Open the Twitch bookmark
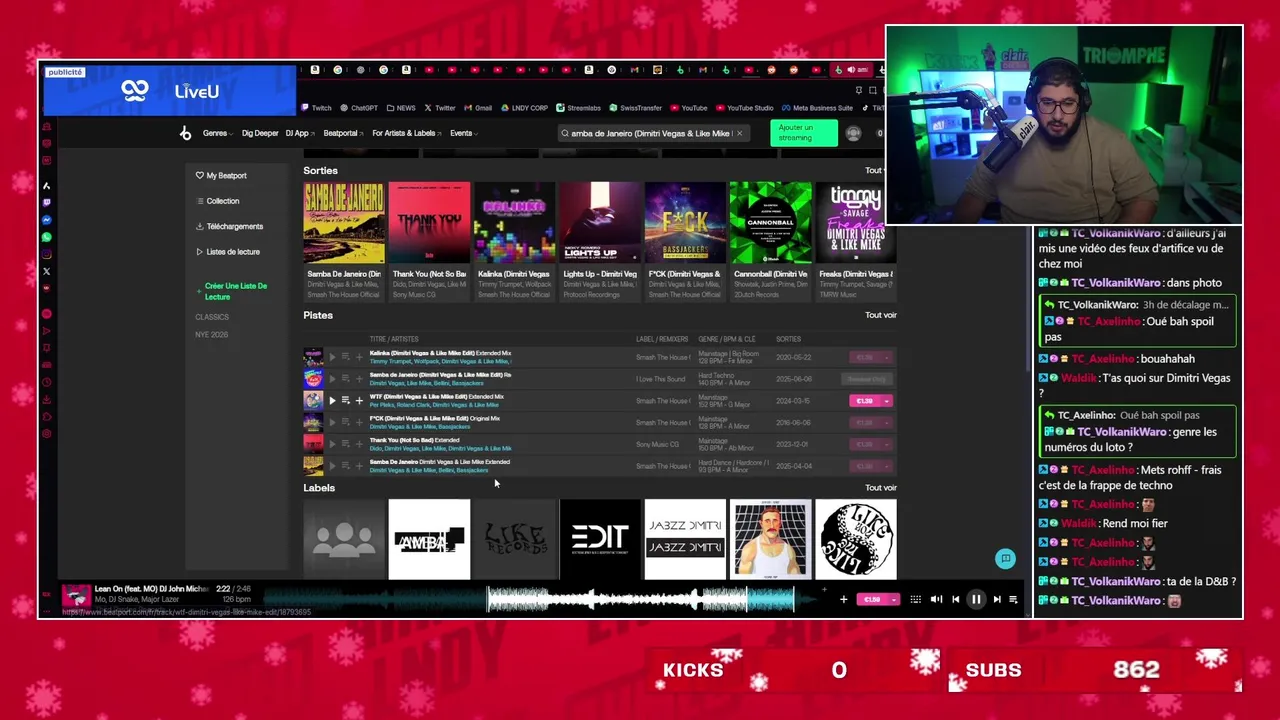1280x720 pixels. tap(316, 108)
